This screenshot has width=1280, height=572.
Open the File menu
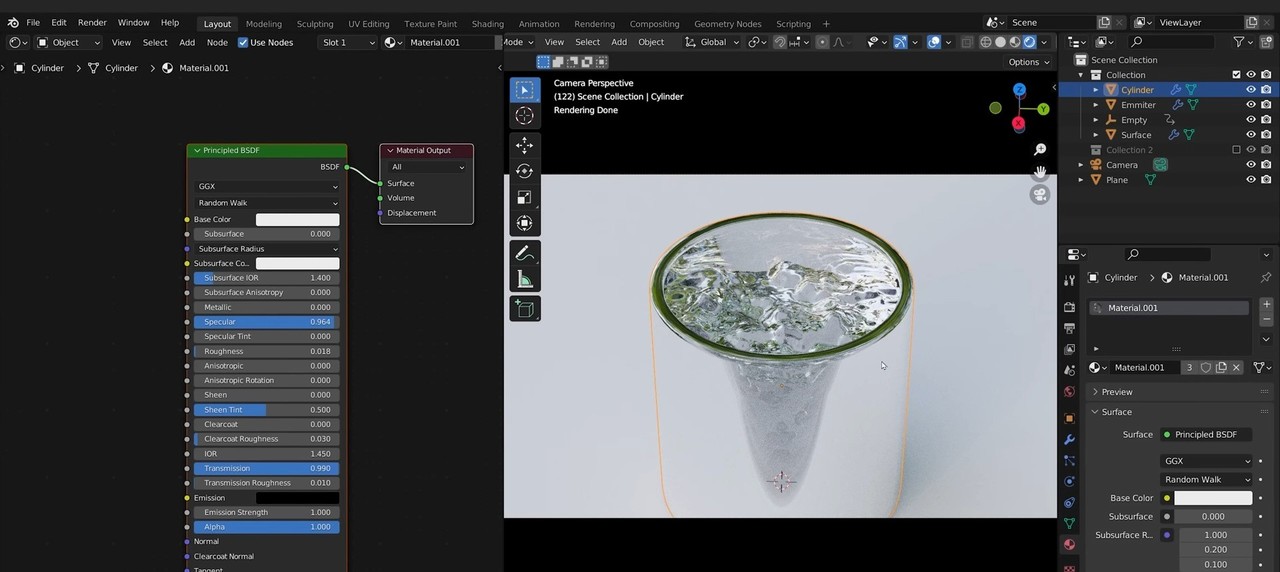[x=33, y=22]
